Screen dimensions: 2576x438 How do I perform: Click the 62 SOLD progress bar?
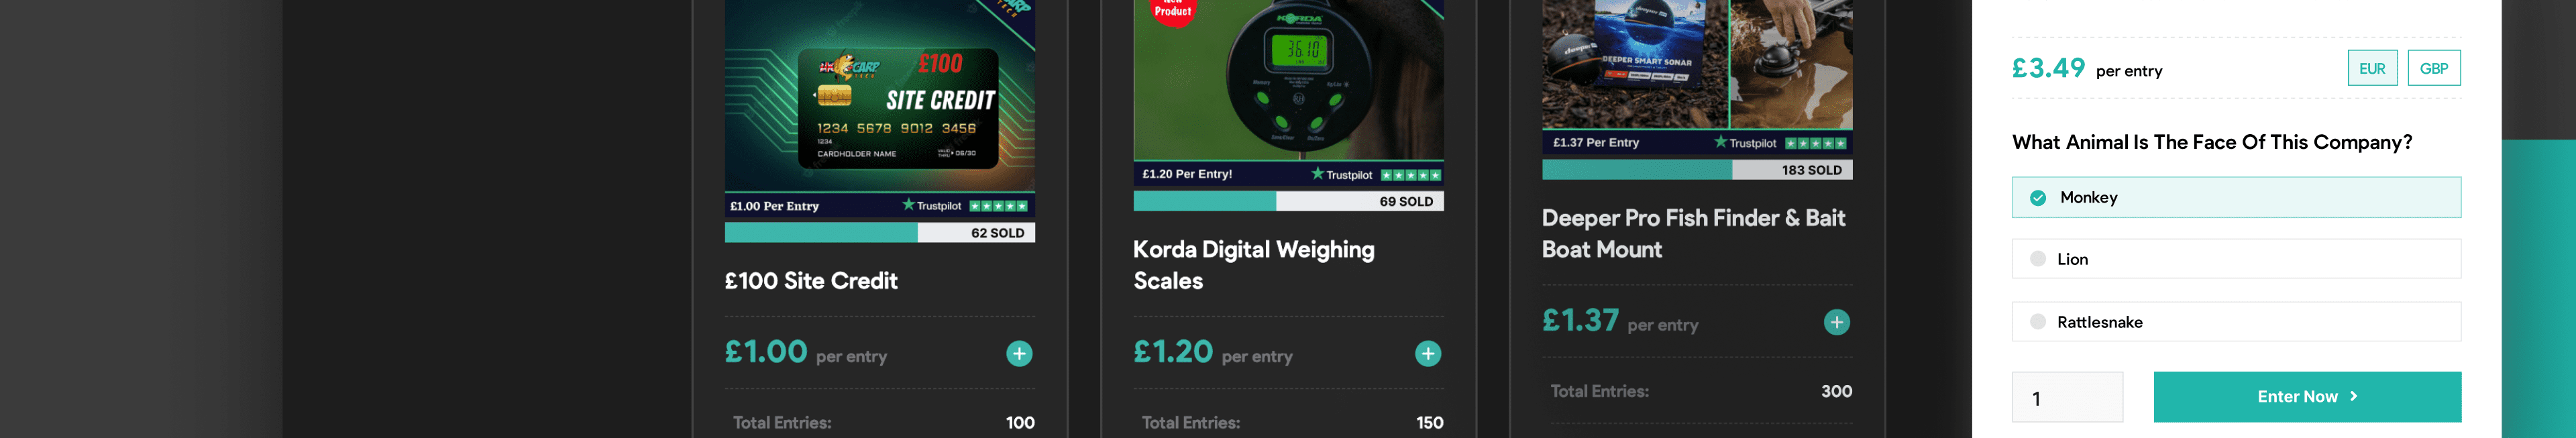click(880, 233)
